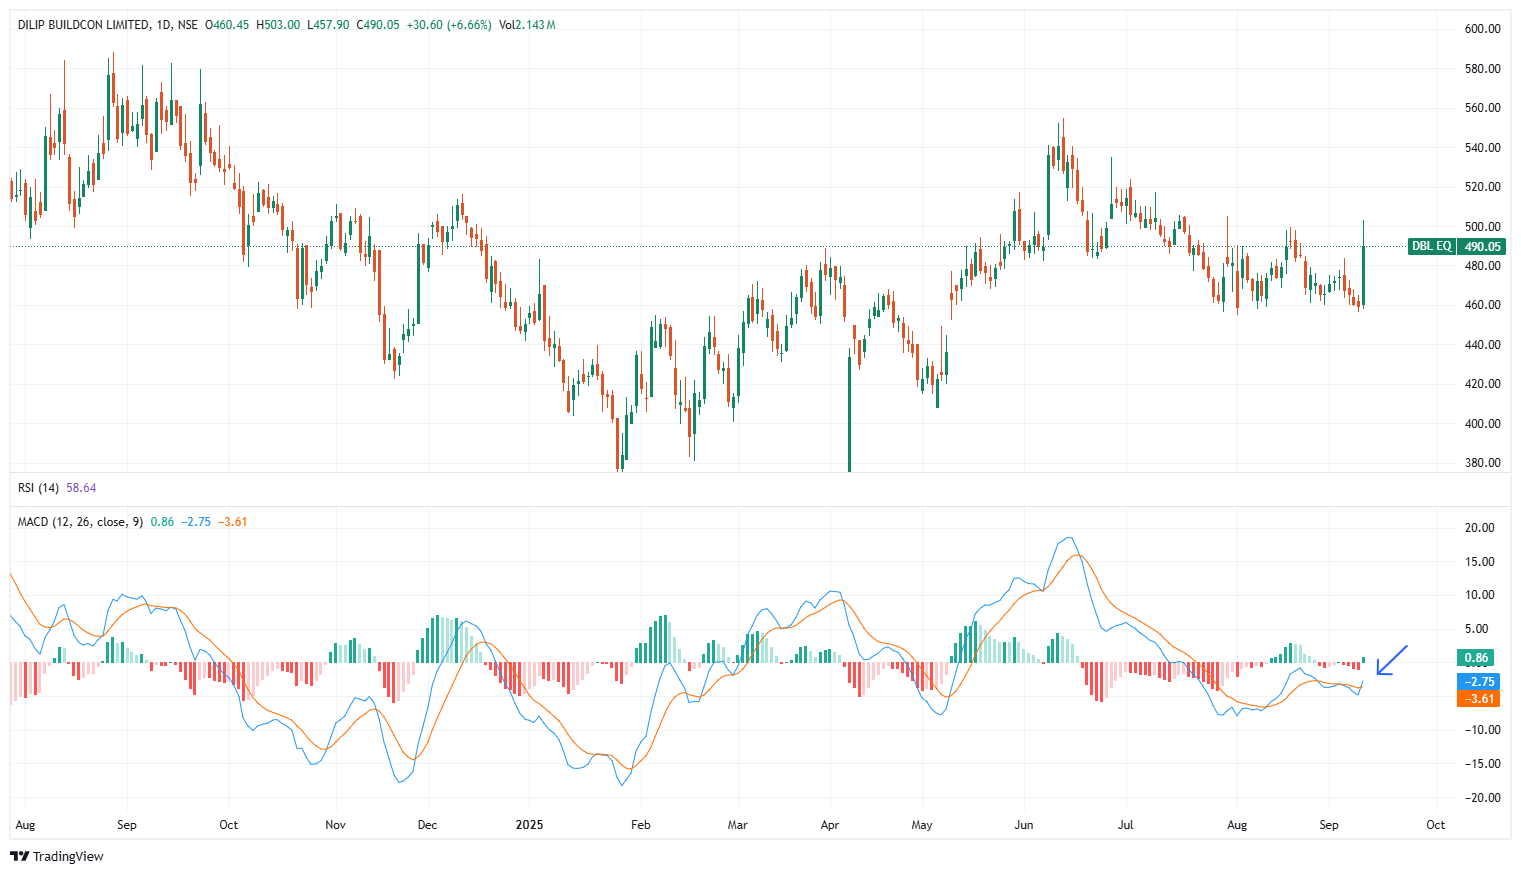Click the Apr label on time axis

coord(830,825)
